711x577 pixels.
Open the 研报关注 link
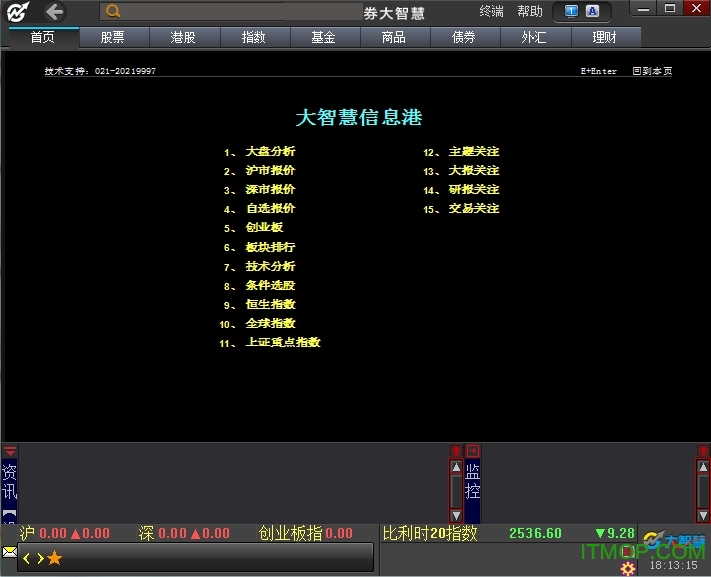coord(474,190)
